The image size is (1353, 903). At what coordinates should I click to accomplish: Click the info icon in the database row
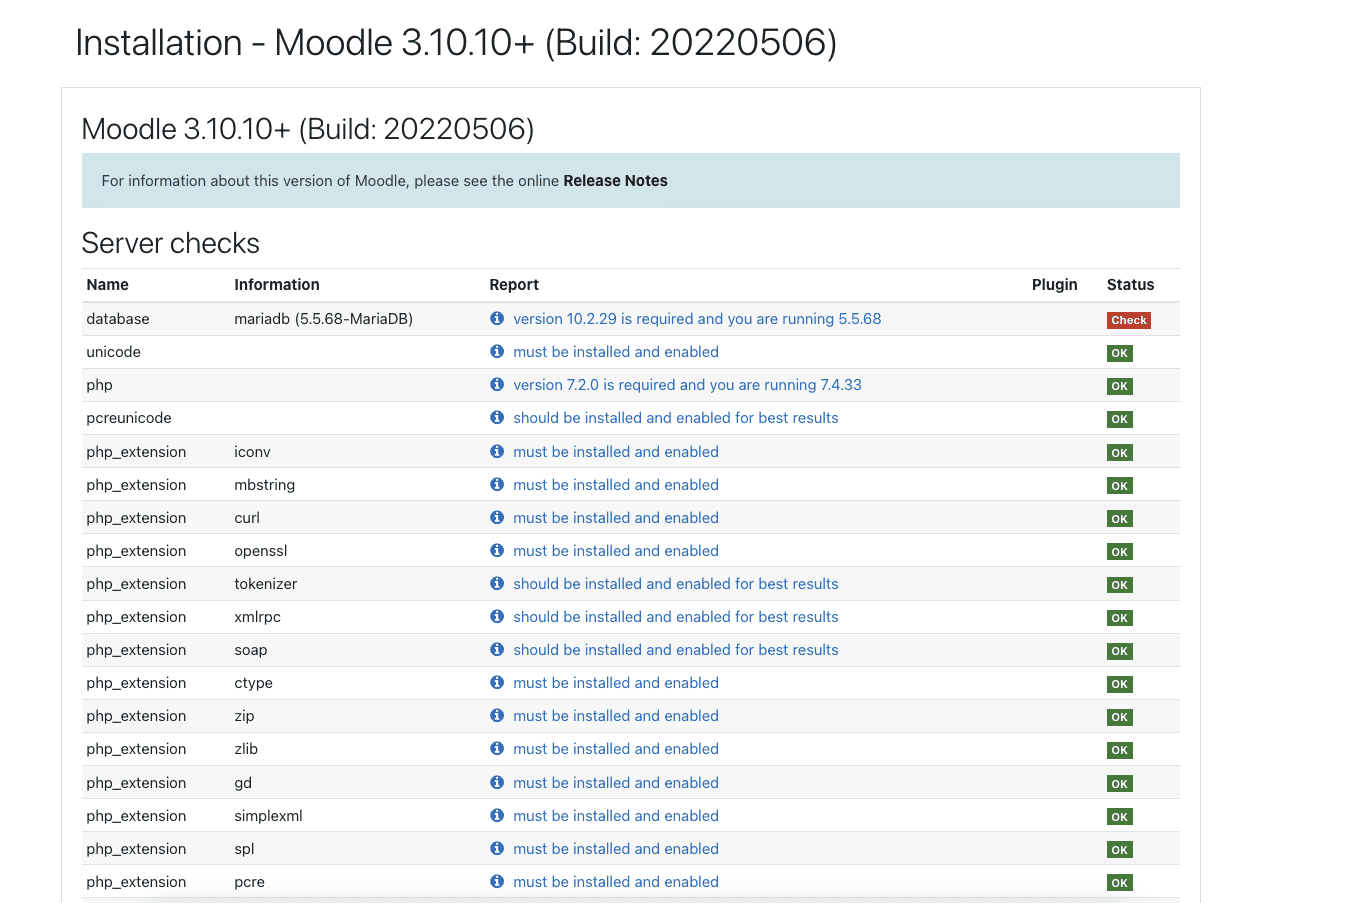click(497, 319)
